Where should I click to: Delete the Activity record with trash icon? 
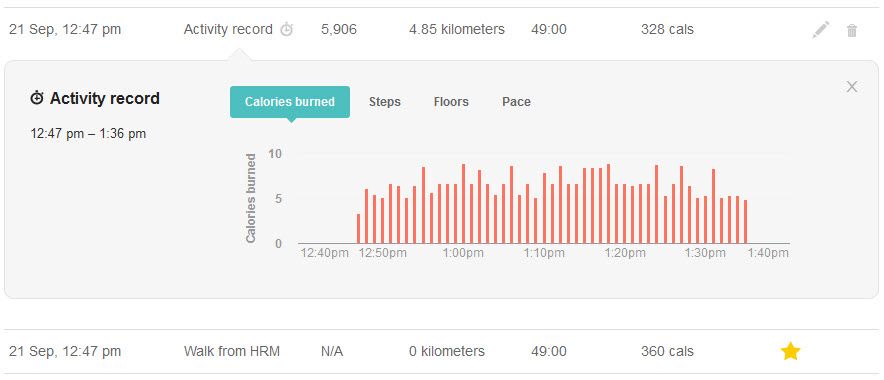(852, 30)
